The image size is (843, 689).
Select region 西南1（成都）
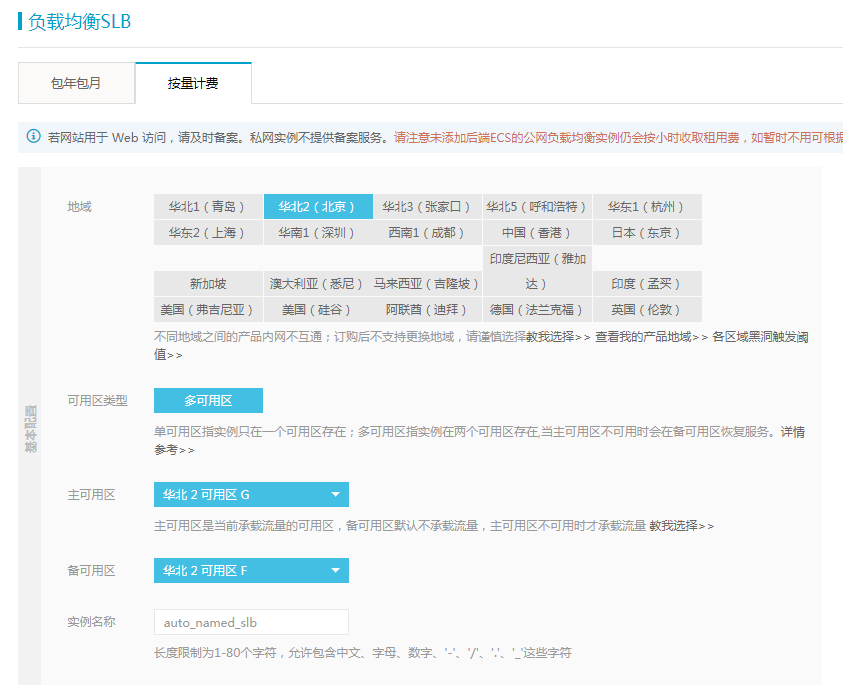[x=427, y=232]
